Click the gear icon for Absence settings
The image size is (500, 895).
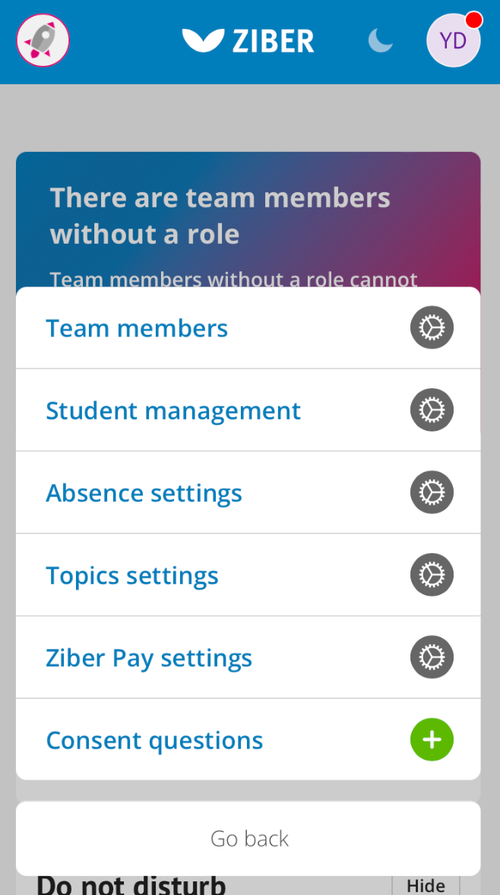coord(432,492)
